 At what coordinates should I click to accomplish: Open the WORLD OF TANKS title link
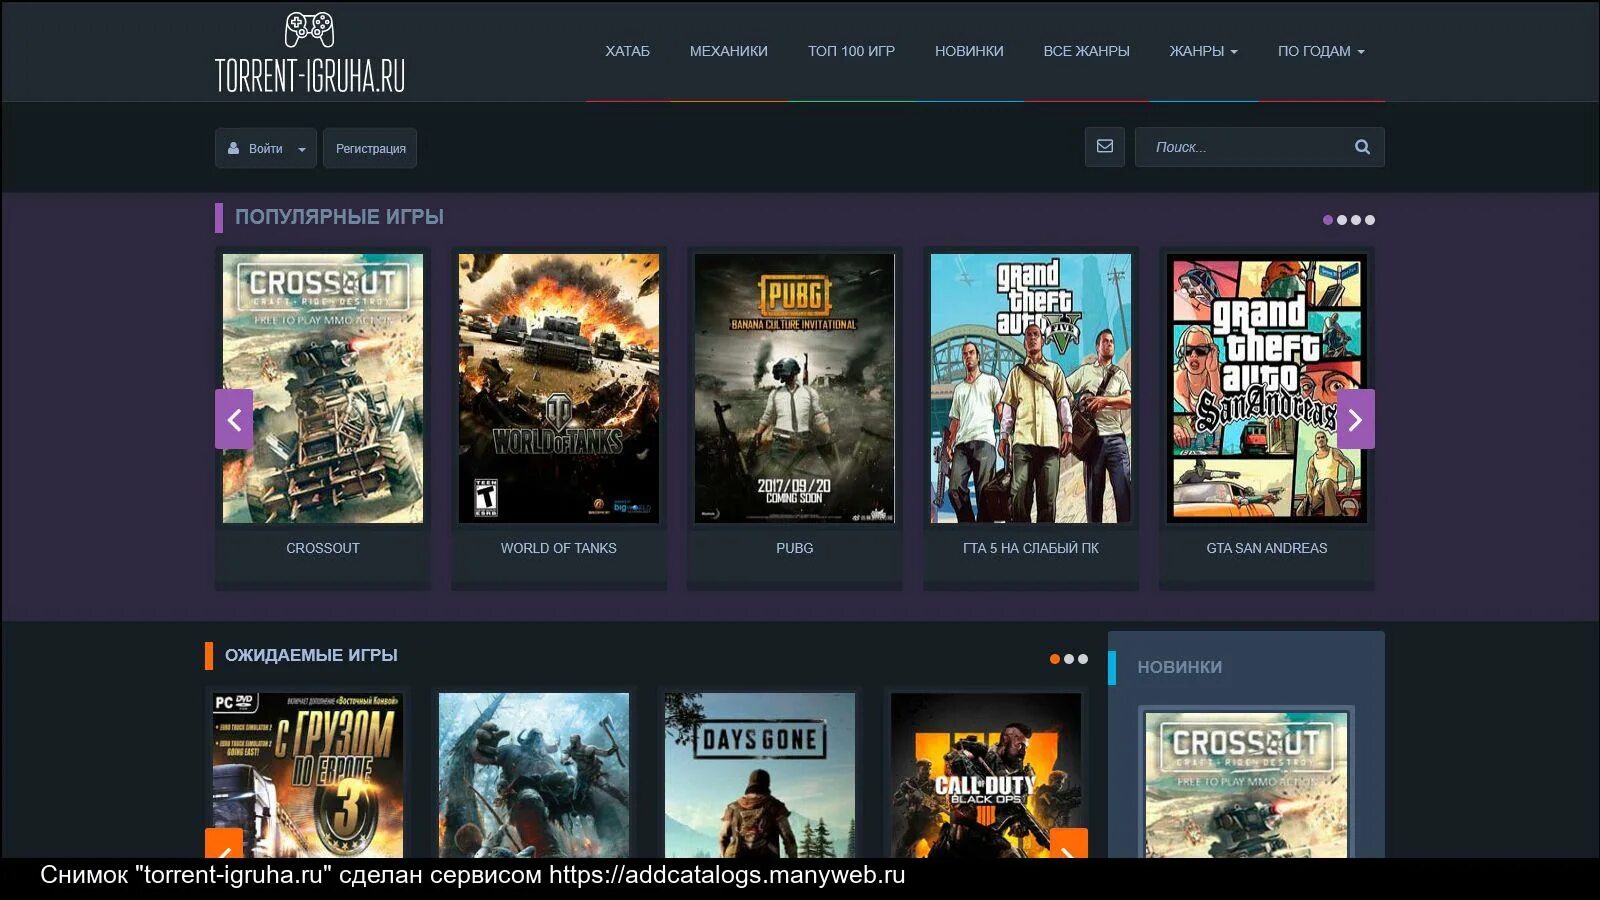559,548
